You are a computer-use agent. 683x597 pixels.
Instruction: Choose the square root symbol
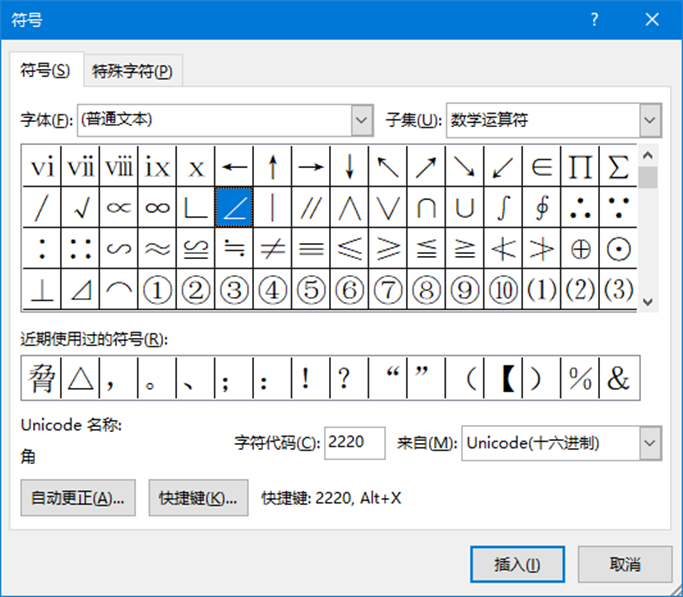click(80, 207)
